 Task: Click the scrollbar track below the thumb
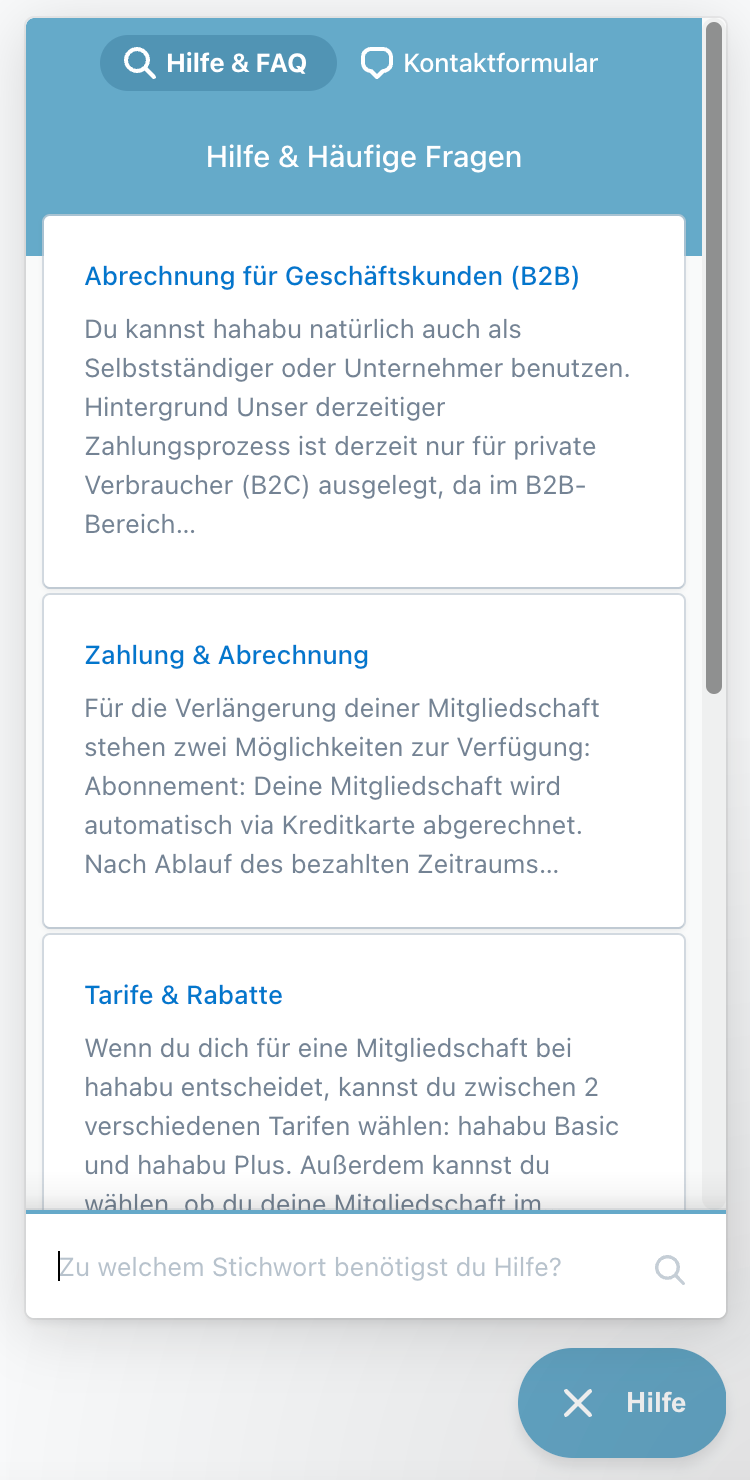pyautogui.click(x=713, y=950)
